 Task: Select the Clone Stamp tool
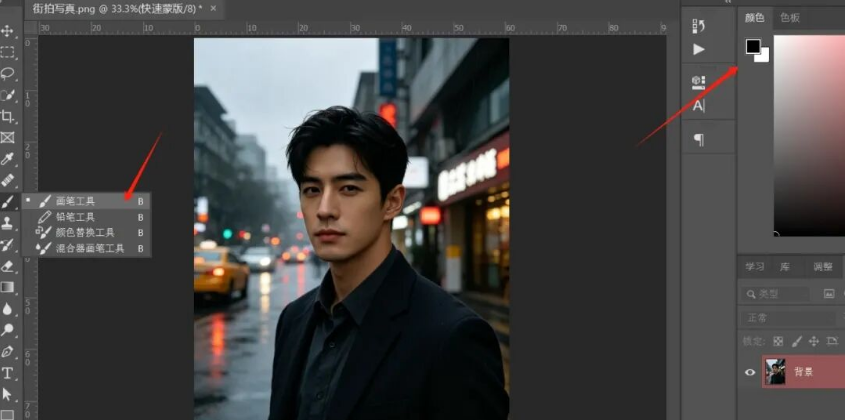[7, 223]
